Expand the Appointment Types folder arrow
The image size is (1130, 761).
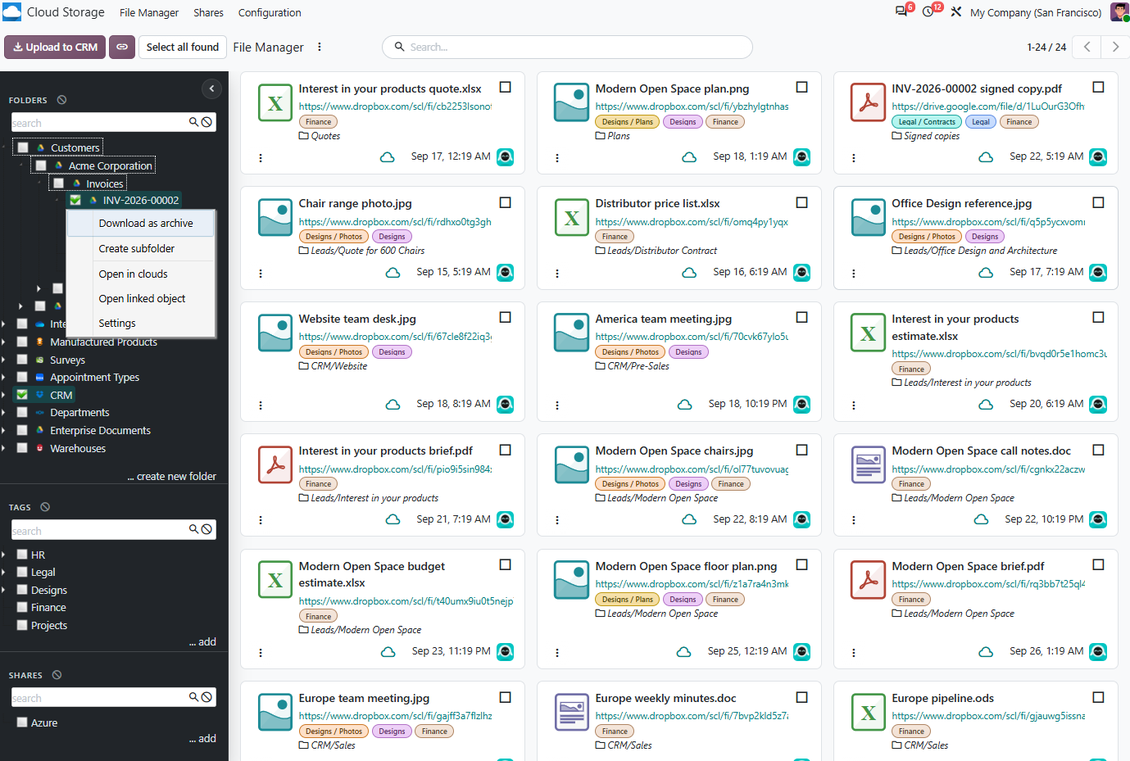click(x=4, y=377)
